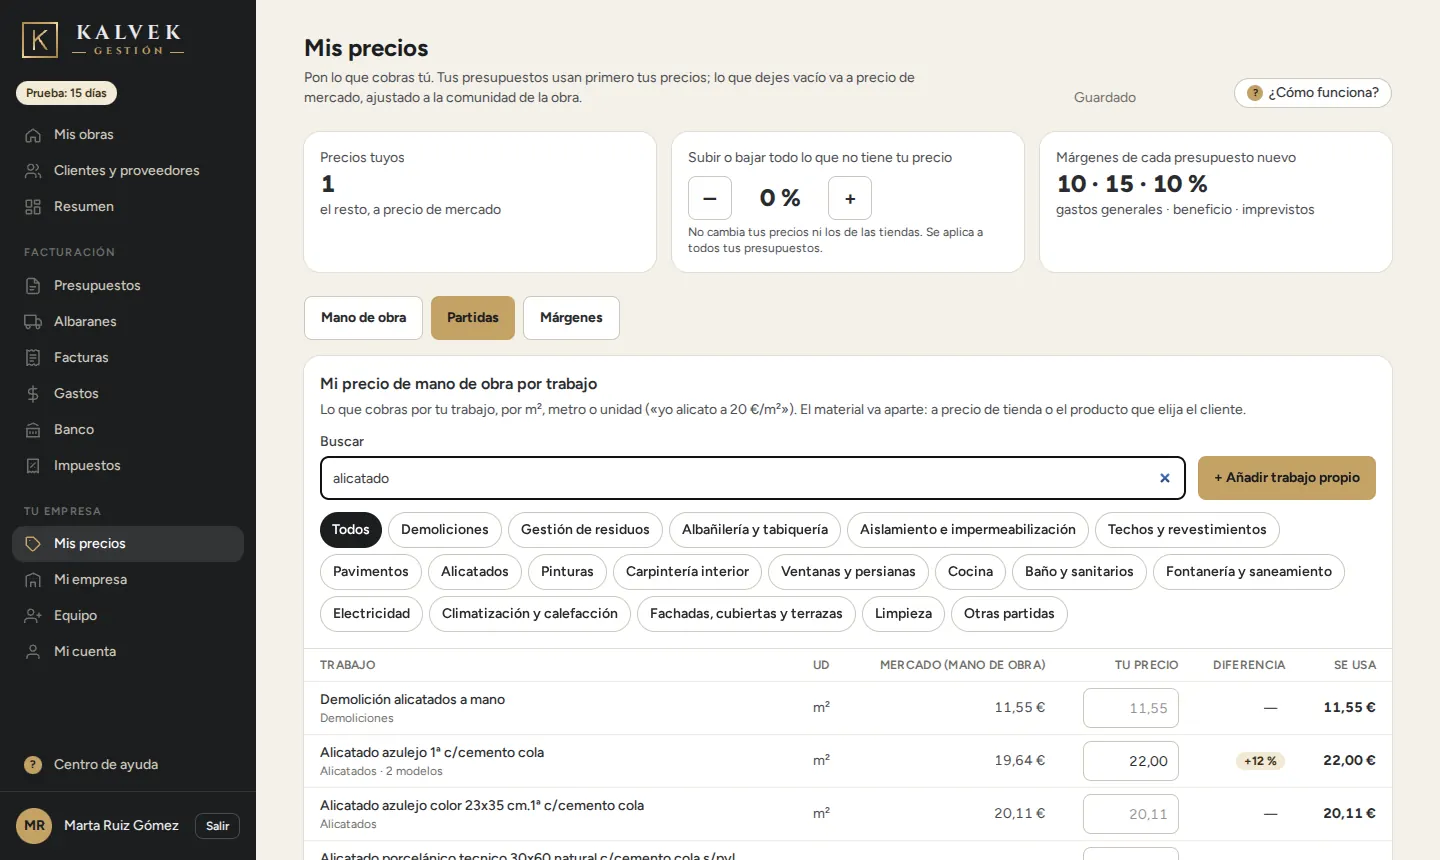Click the Resumen dashboard icon
The image size is (1440, 860).
(33, 207)
